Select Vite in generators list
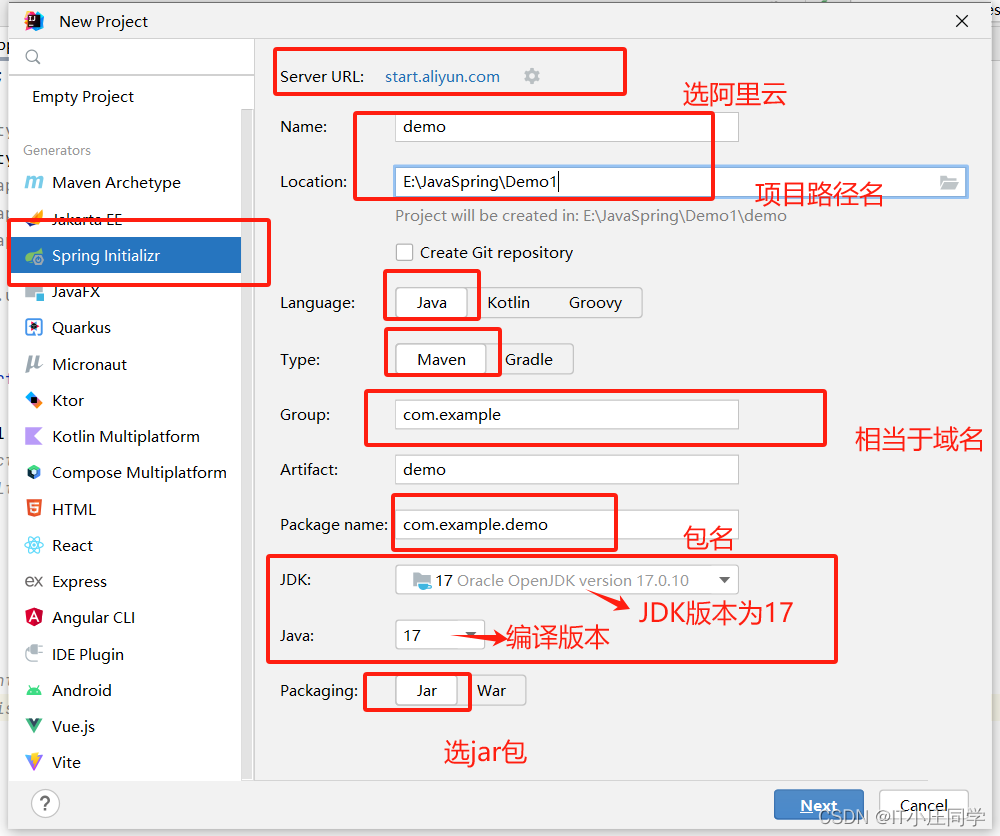This screenshot has height=836, width=1000. (x=126, y=762)
